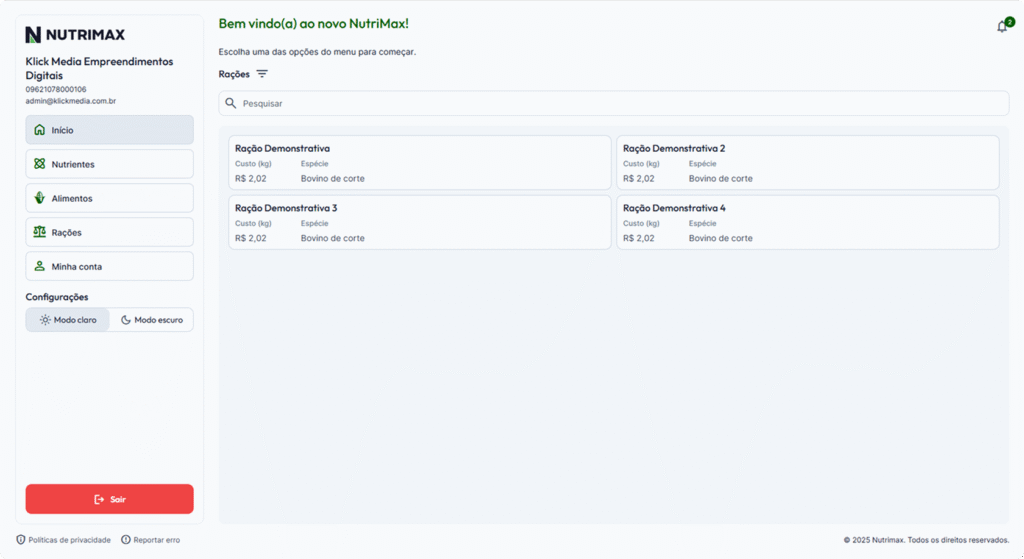Click the Pesquisar search field
Viewport: 1024px width, 559px height.
614,103
